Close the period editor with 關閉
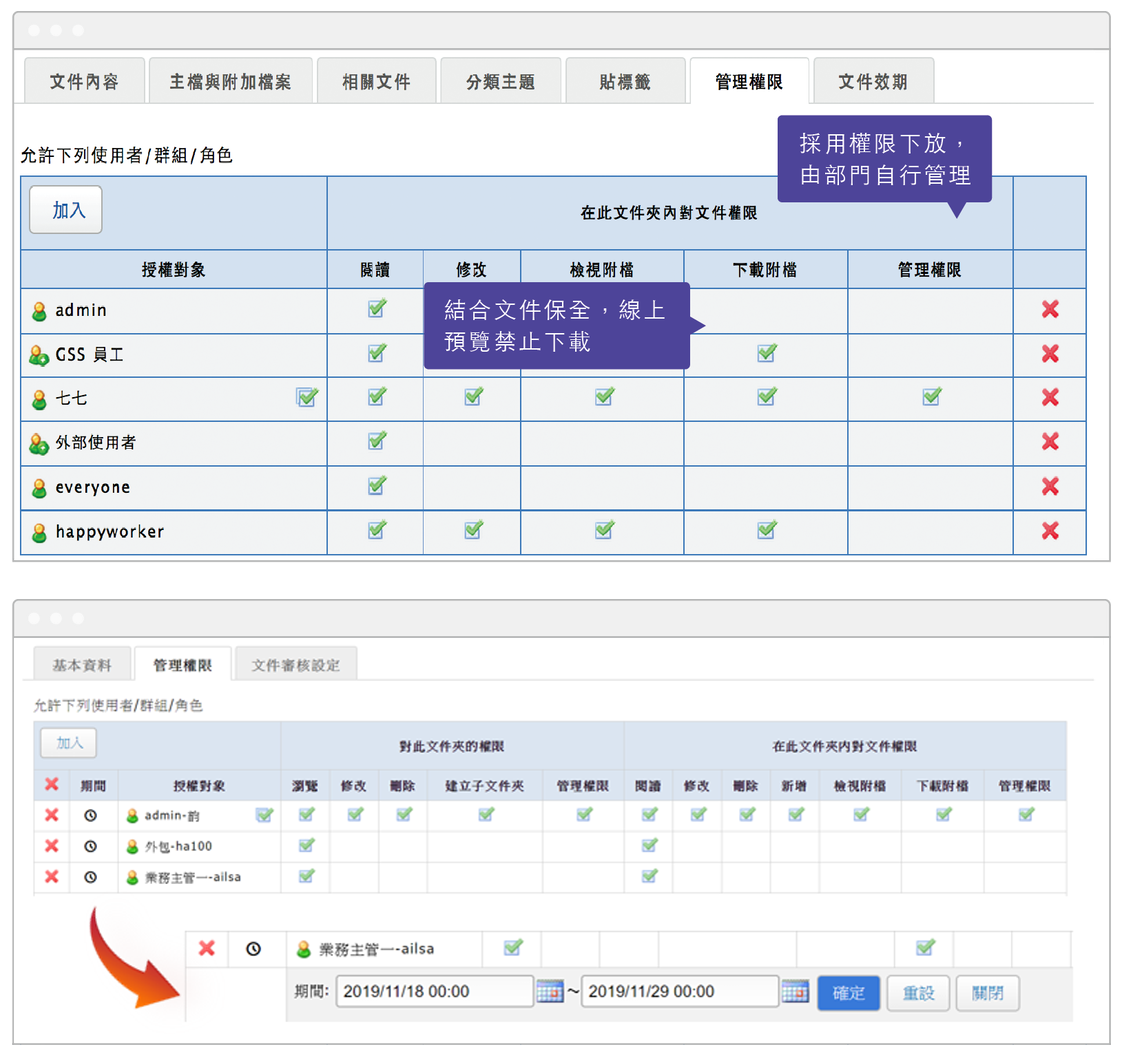Viewport: 1123px width, 1062px height. point(988,993)
